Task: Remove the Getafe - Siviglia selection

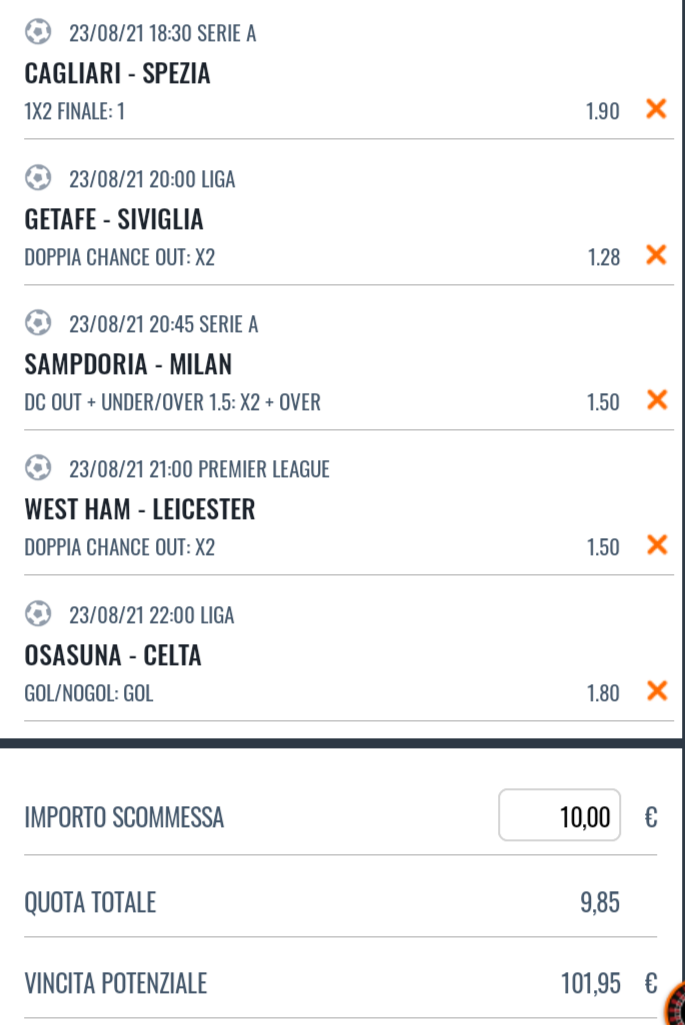Action: [x=656, y=255]
